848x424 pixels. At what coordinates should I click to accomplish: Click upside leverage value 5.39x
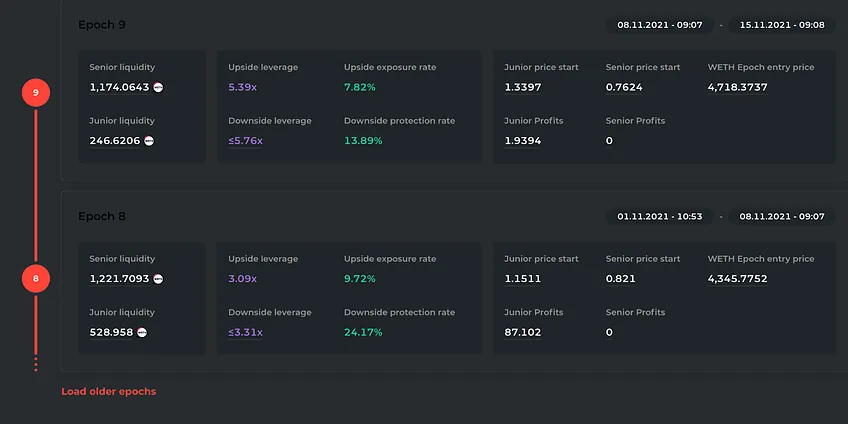tap(242, 87)
